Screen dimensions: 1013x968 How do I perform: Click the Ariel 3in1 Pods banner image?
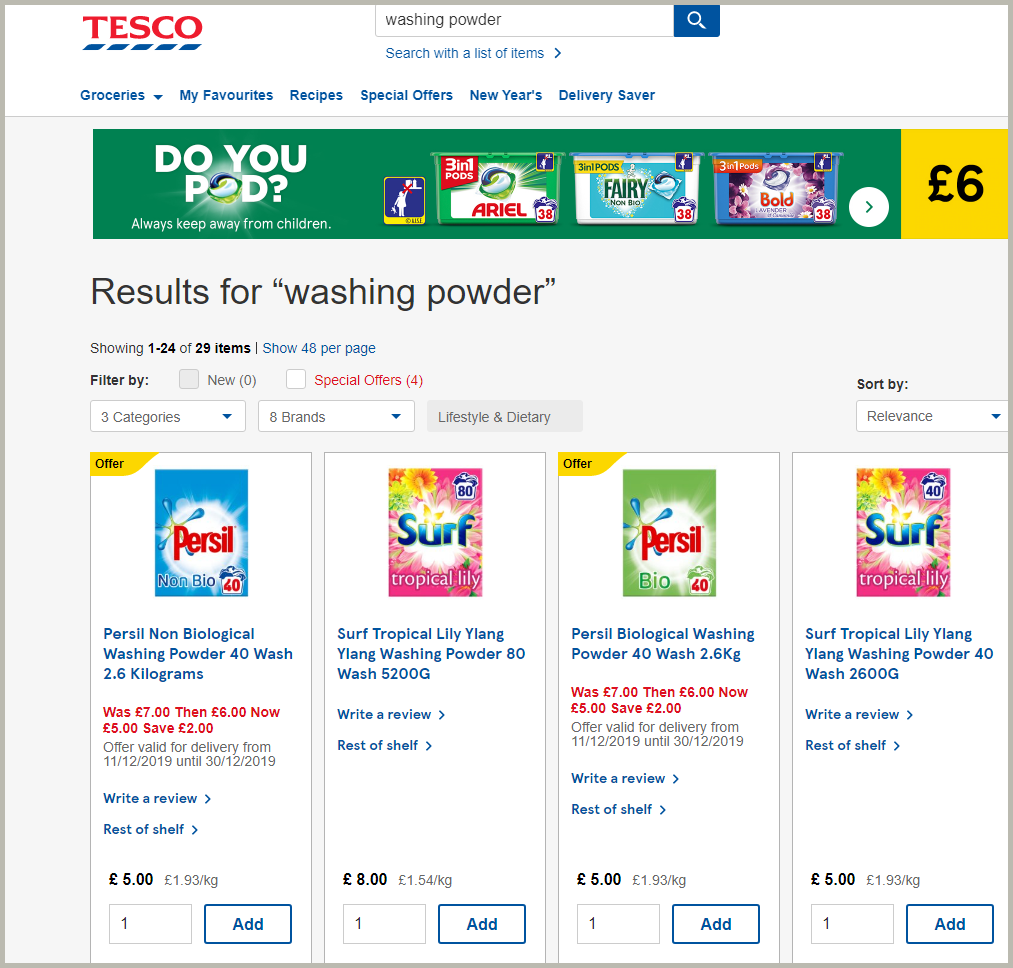(x=496, y=186)
